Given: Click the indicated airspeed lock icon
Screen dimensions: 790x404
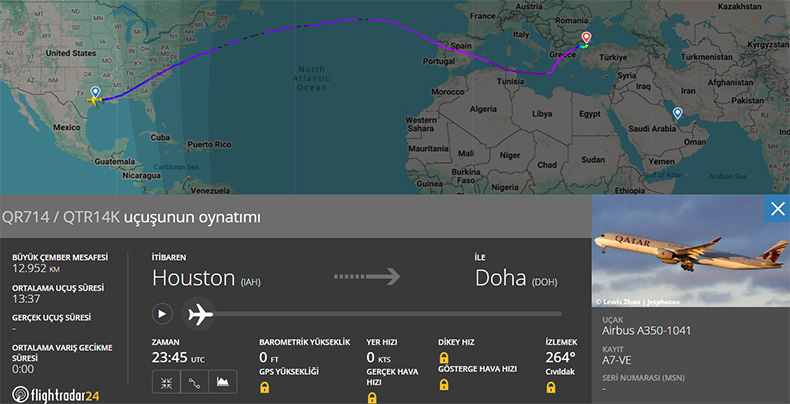Looking at the screenshot, I should (444, 384).
